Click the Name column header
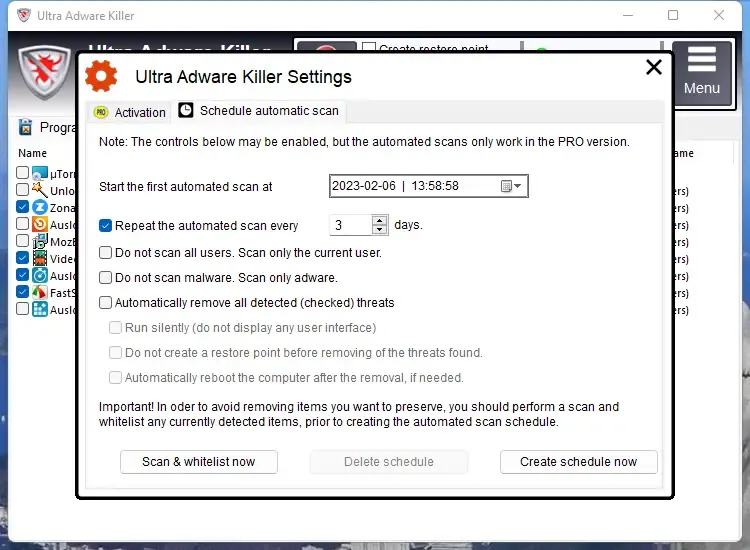This screenshot has height=550, width=750. [x=33, y=153]
